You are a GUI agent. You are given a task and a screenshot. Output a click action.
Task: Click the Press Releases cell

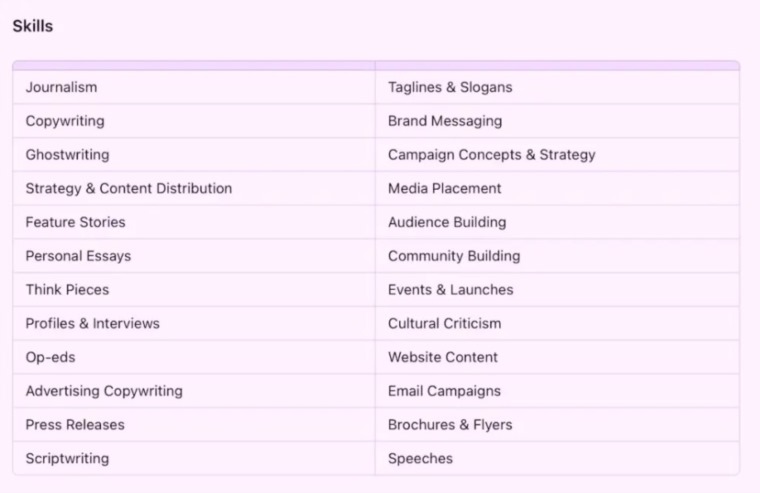tap(194, 424)
